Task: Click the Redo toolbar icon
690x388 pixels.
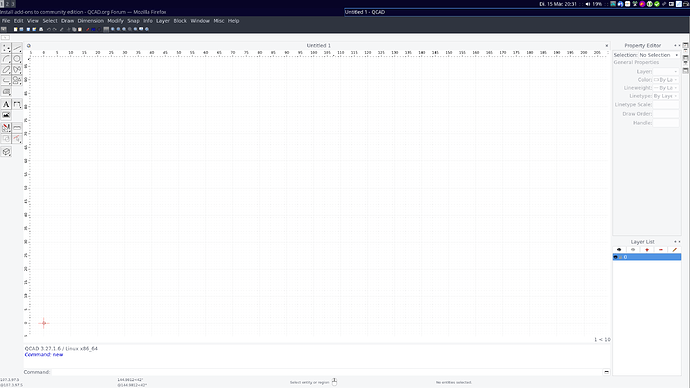Action: click(55, 29)
